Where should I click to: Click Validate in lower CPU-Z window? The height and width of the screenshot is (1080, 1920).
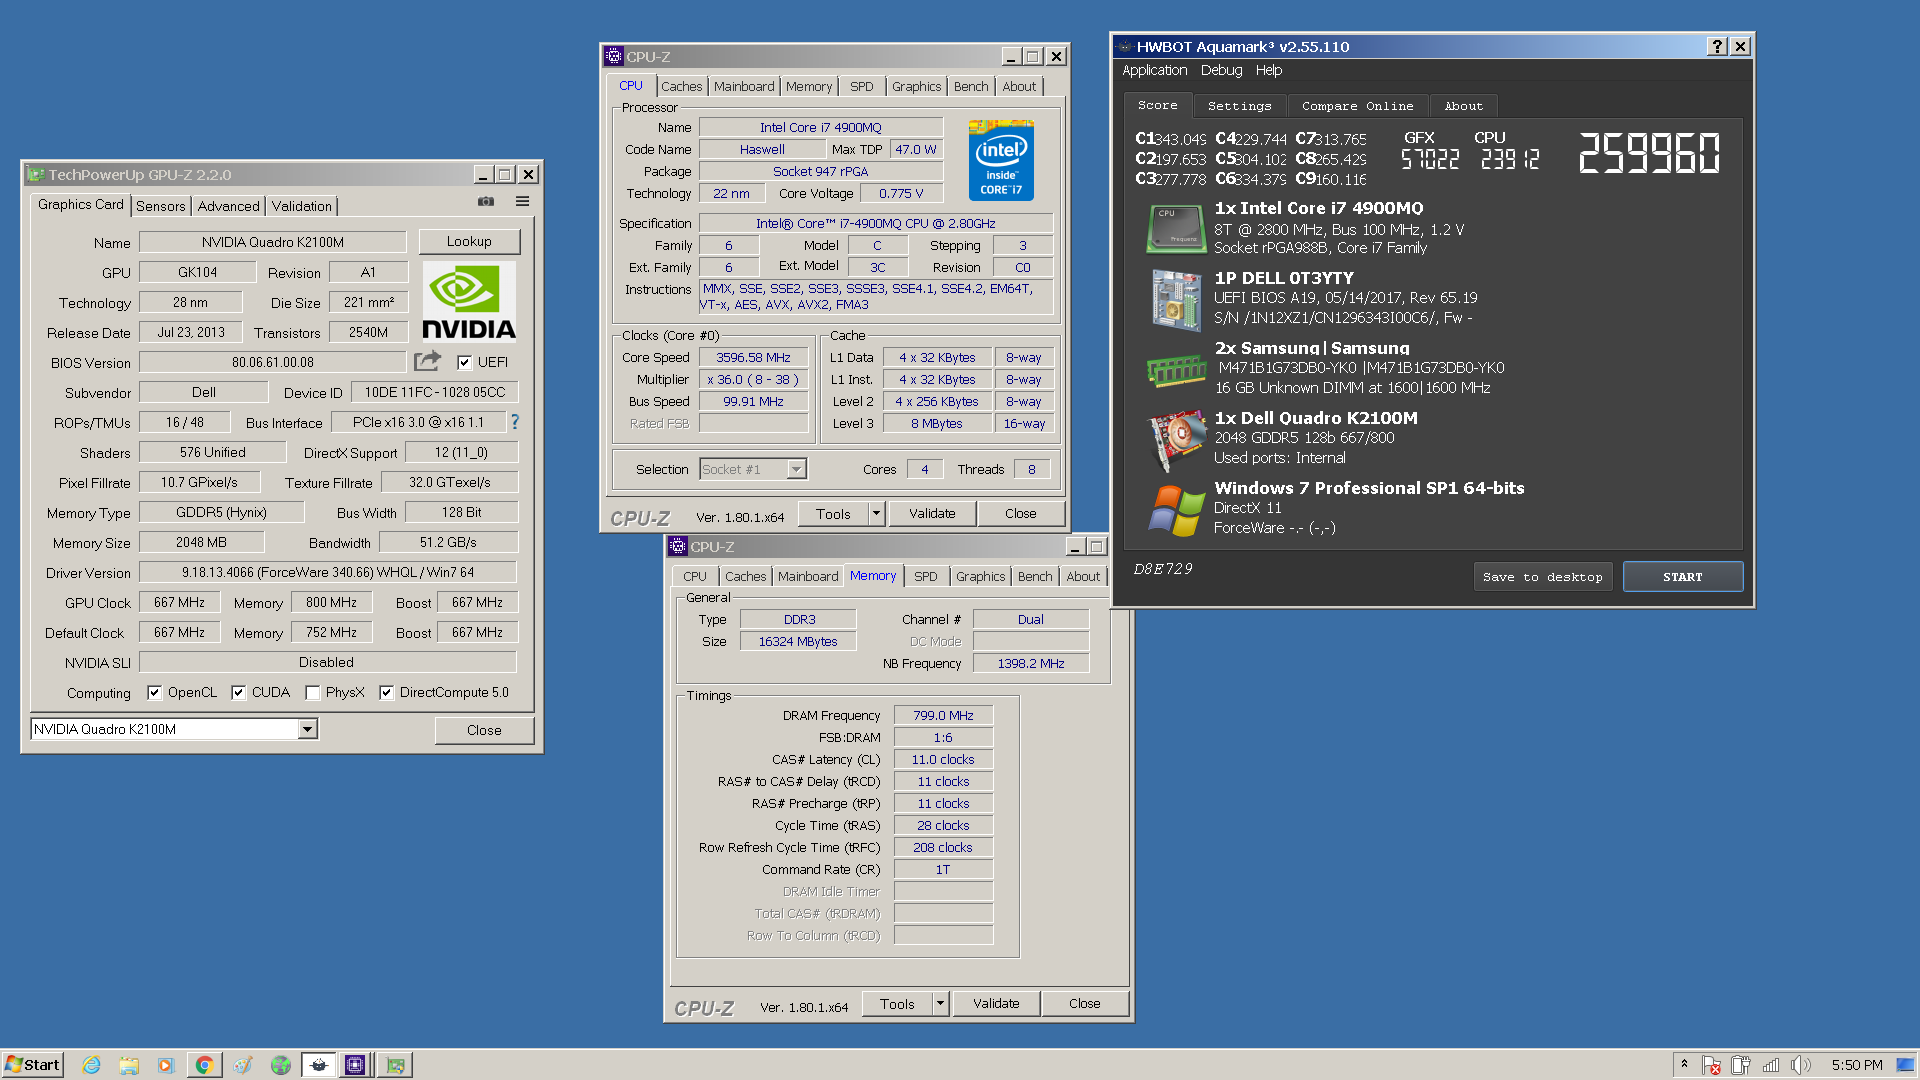click(996, 1003)
